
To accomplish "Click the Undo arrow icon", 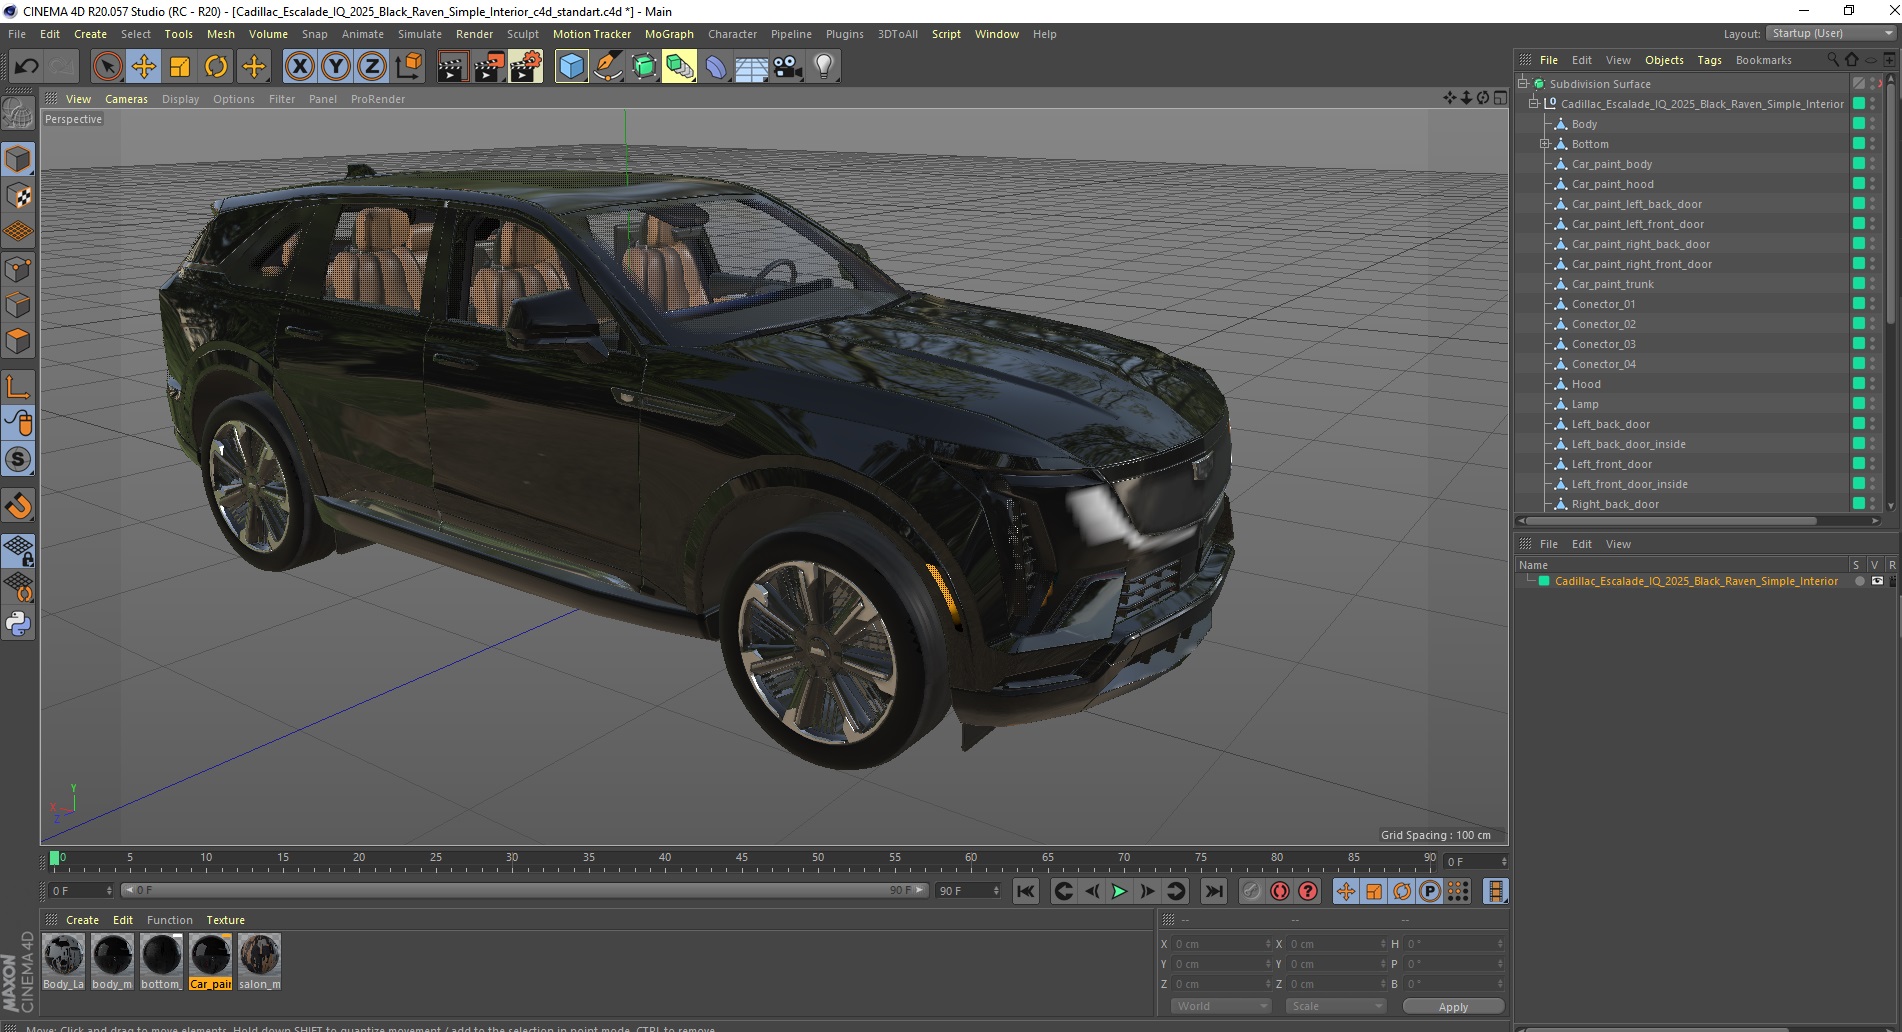I will pyautogui.click(x=26, y=67).
